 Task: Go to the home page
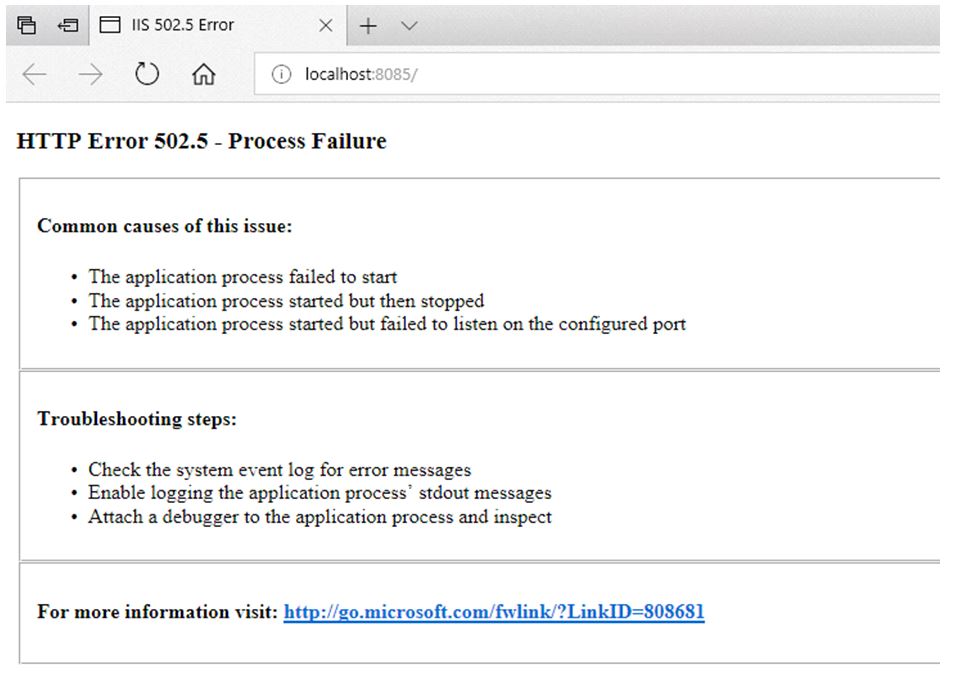click(x=204, y=74)
